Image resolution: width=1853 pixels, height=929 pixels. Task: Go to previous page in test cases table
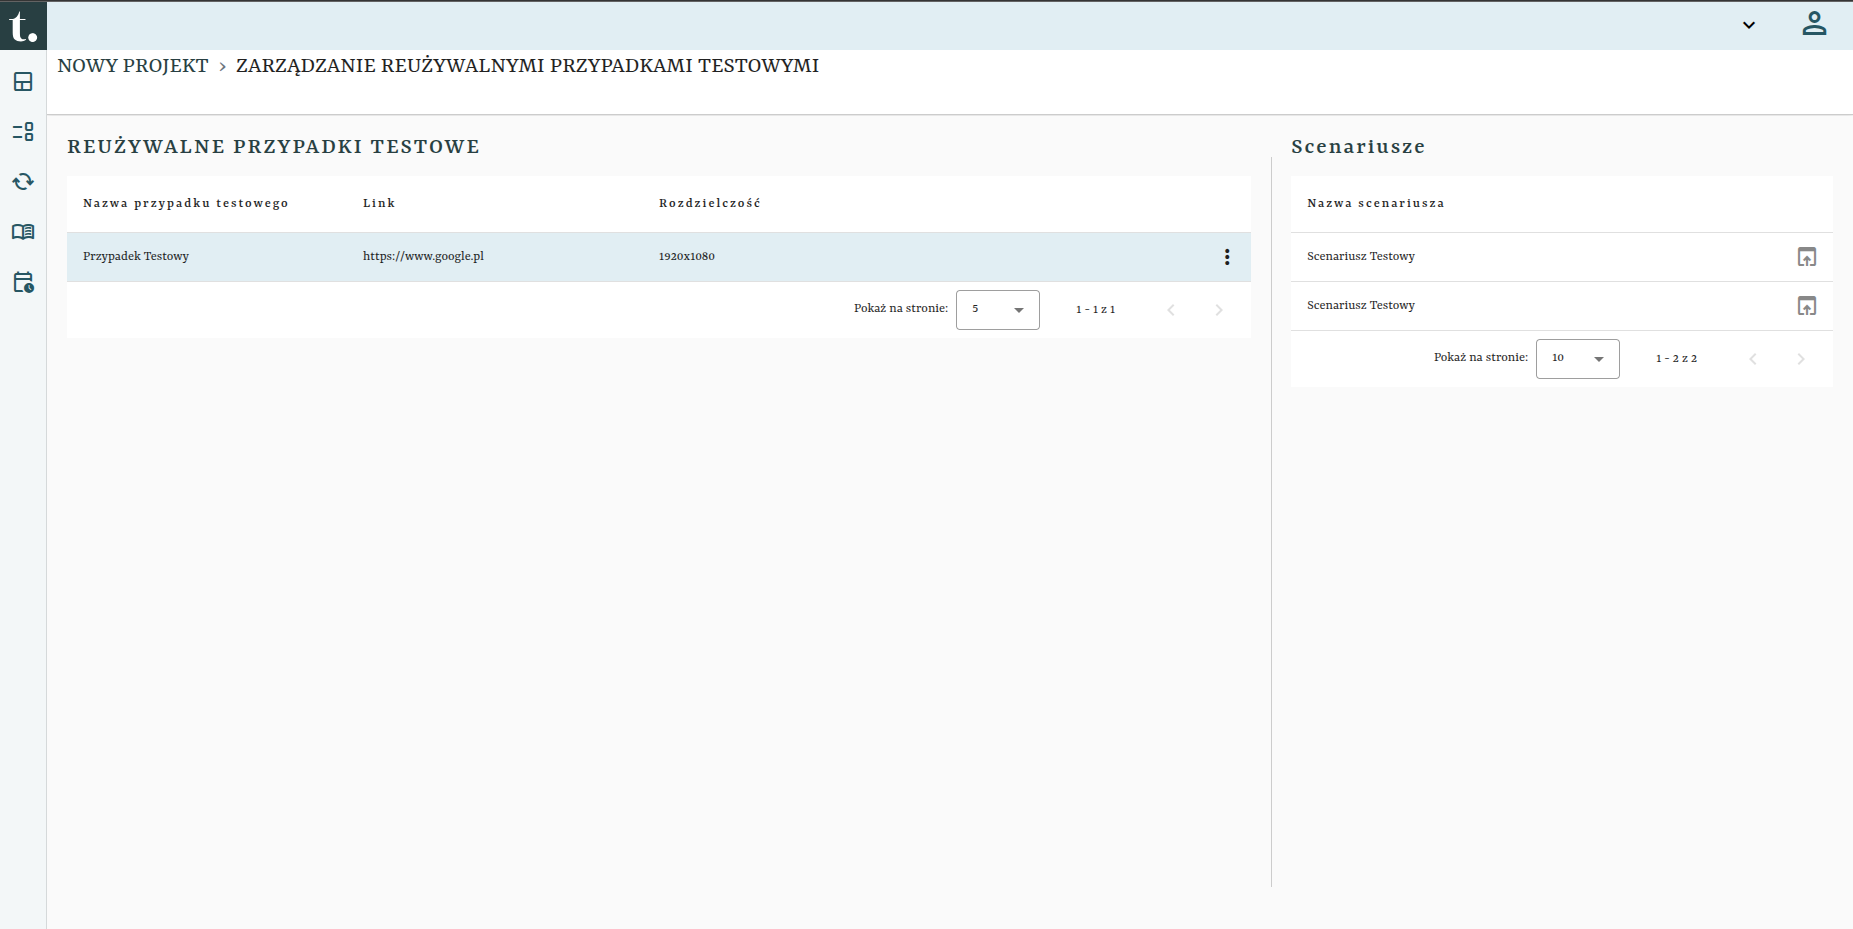pyautogui.click(x=1171, y=310)
